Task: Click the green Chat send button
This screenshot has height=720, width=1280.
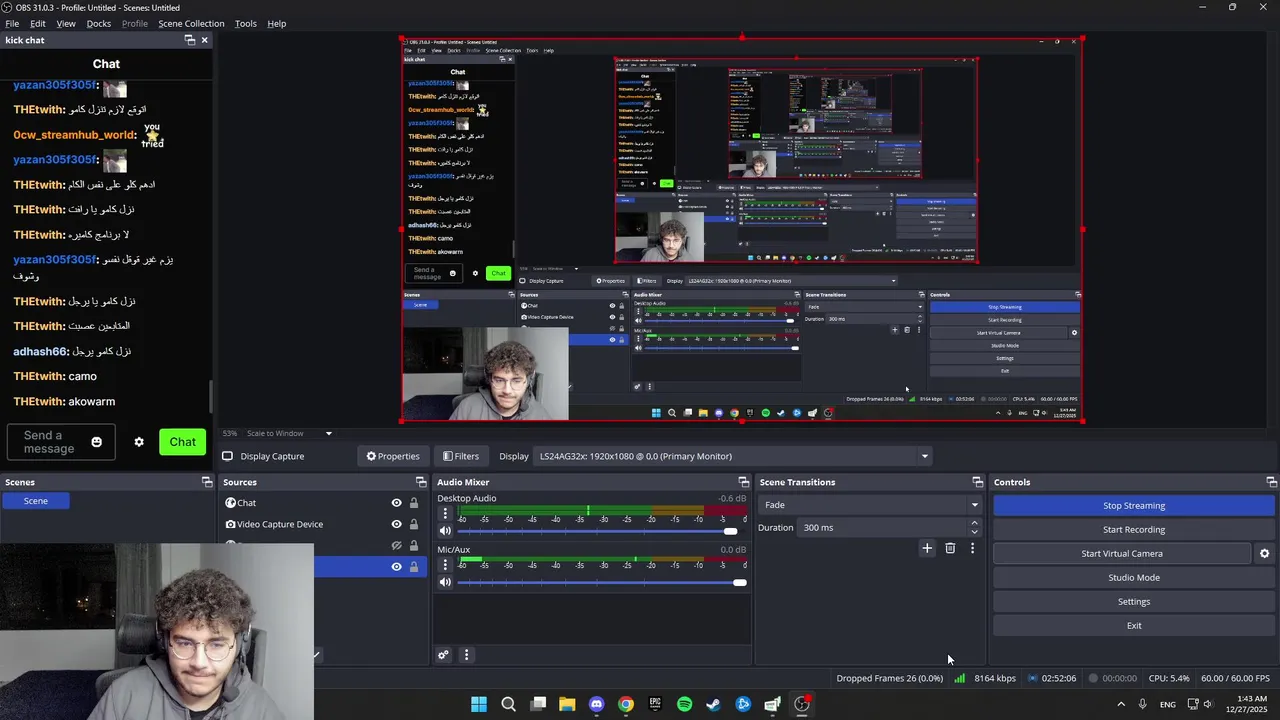Action: coord(182,442)
